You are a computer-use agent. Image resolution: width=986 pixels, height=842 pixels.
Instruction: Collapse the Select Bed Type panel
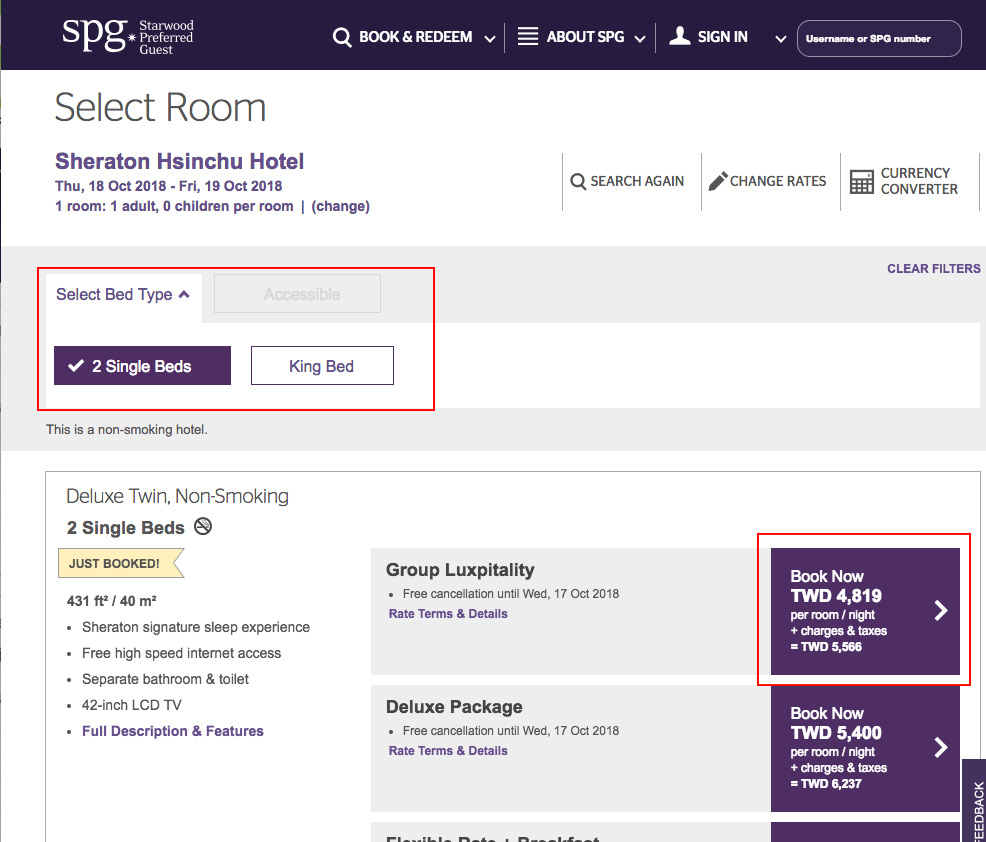tap(123, 294)
